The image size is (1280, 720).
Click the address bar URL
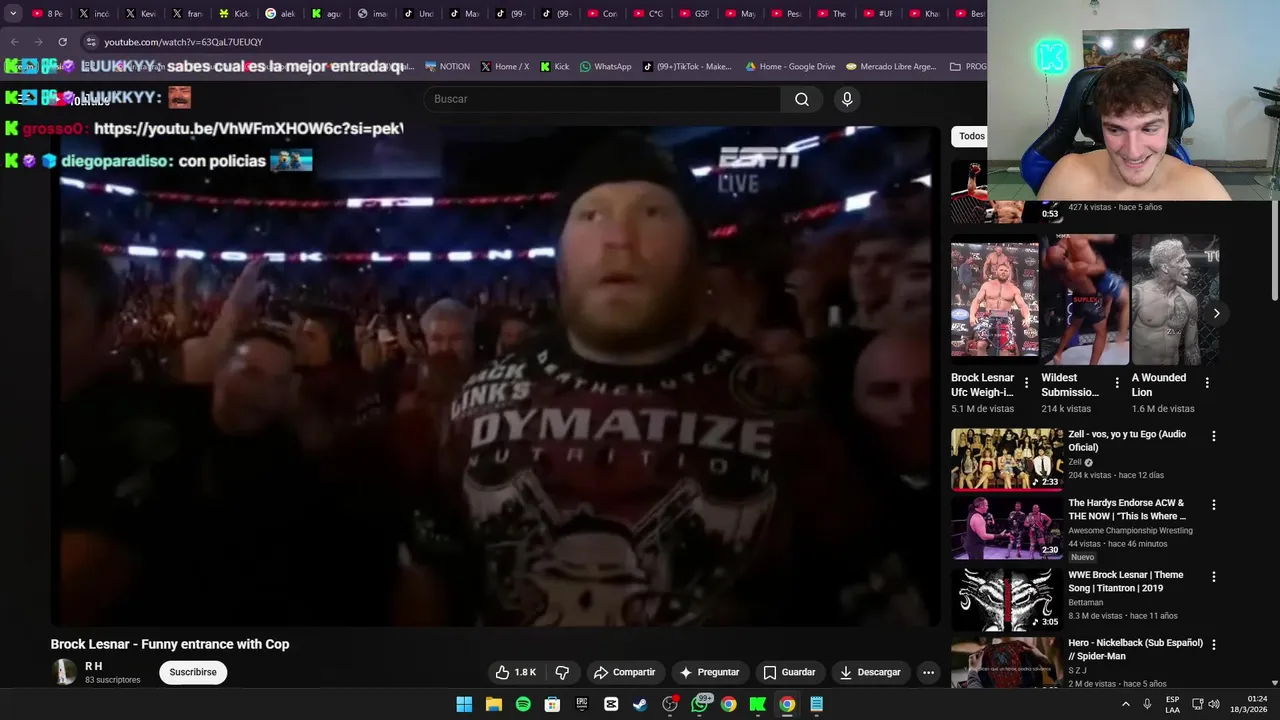[184, 42]
